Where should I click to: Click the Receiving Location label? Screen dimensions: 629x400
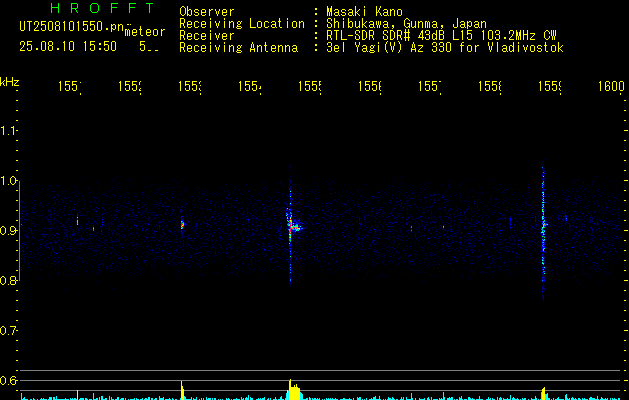click(242, 24)
